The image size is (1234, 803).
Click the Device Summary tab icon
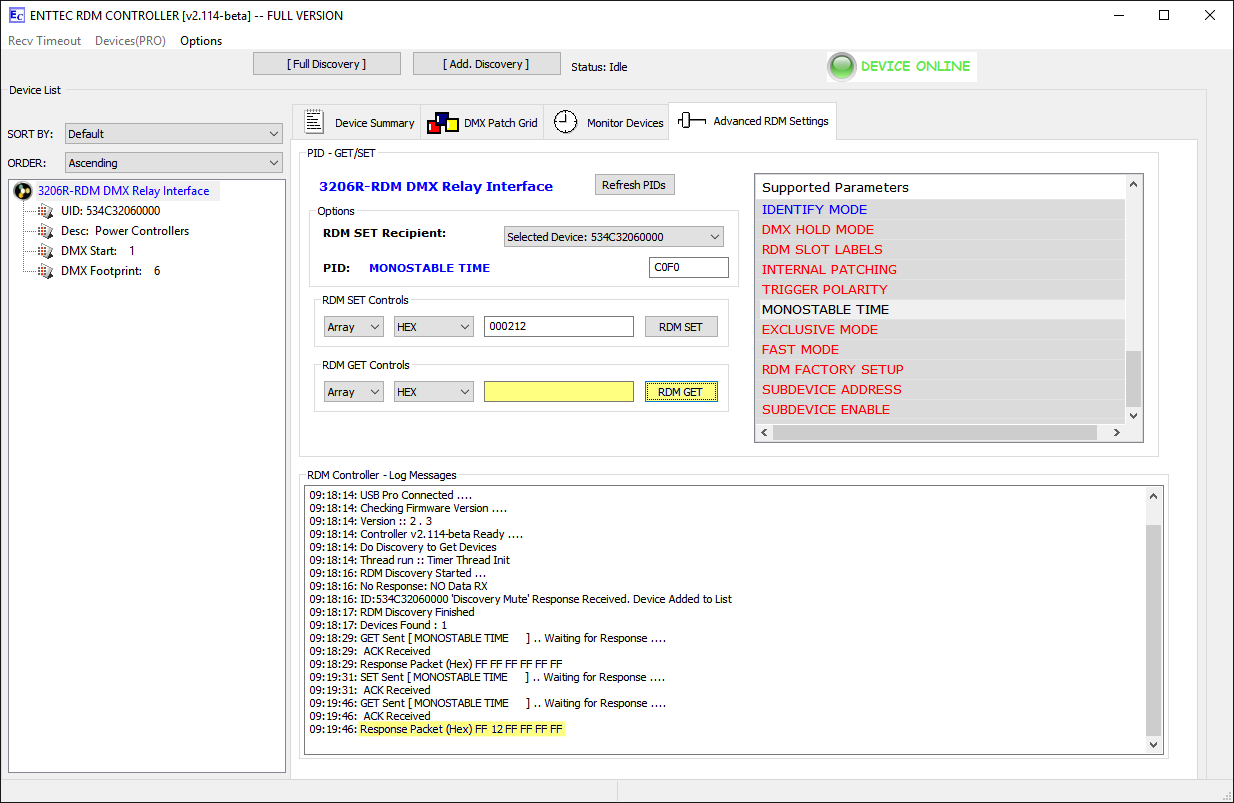pyautogui.click(x=314, y=122)
